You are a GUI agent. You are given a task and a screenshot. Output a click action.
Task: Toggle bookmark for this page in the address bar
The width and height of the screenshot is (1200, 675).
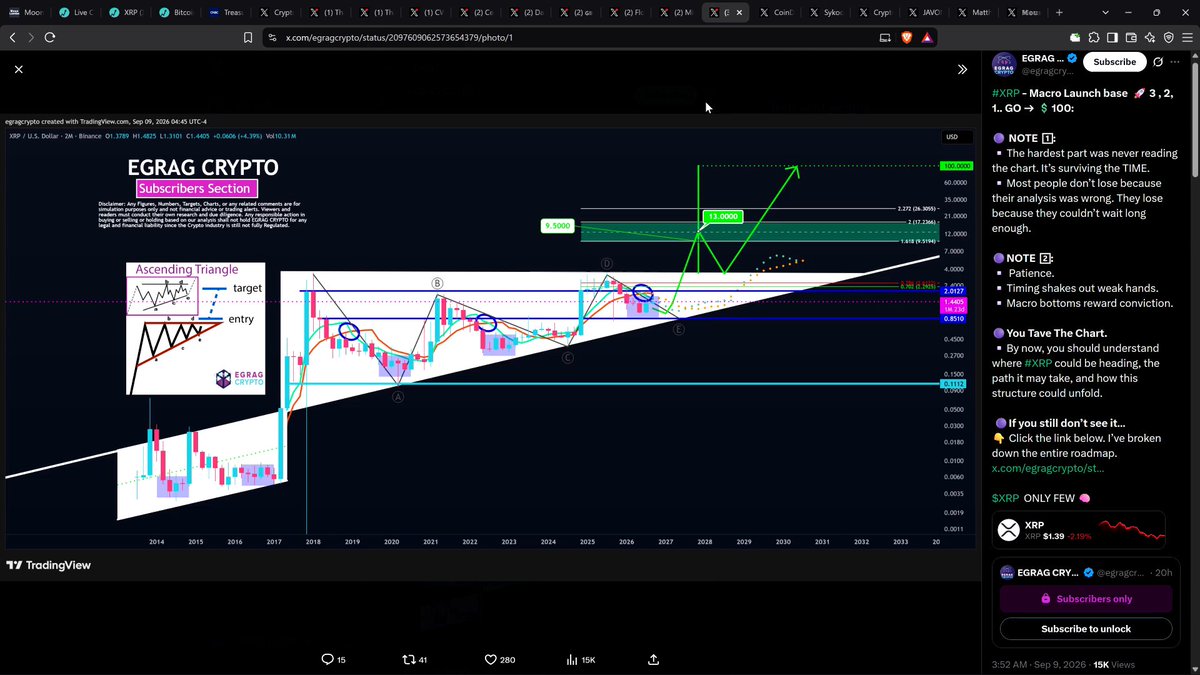pos(248,37)
